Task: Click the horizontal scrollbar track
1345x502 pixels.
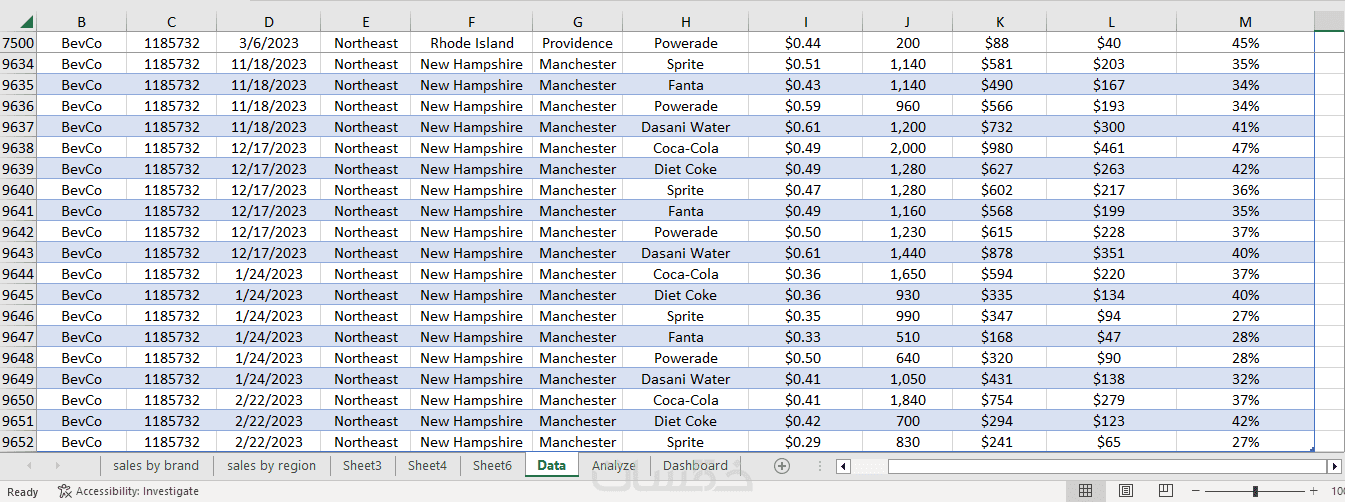Action: (x=1100, y=466)
